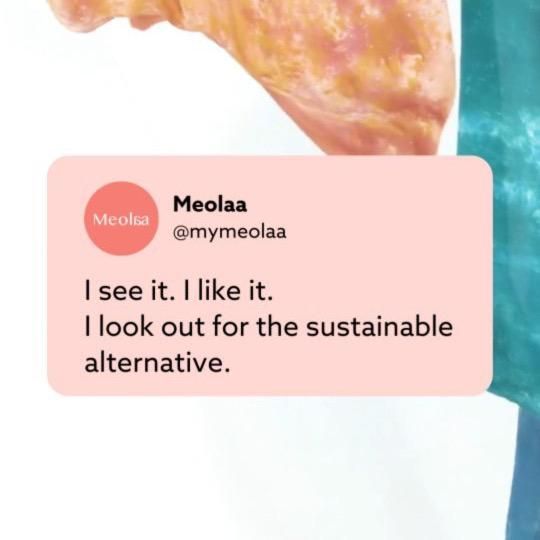Click the phrase "I look out for"

[x=167, y=327]
